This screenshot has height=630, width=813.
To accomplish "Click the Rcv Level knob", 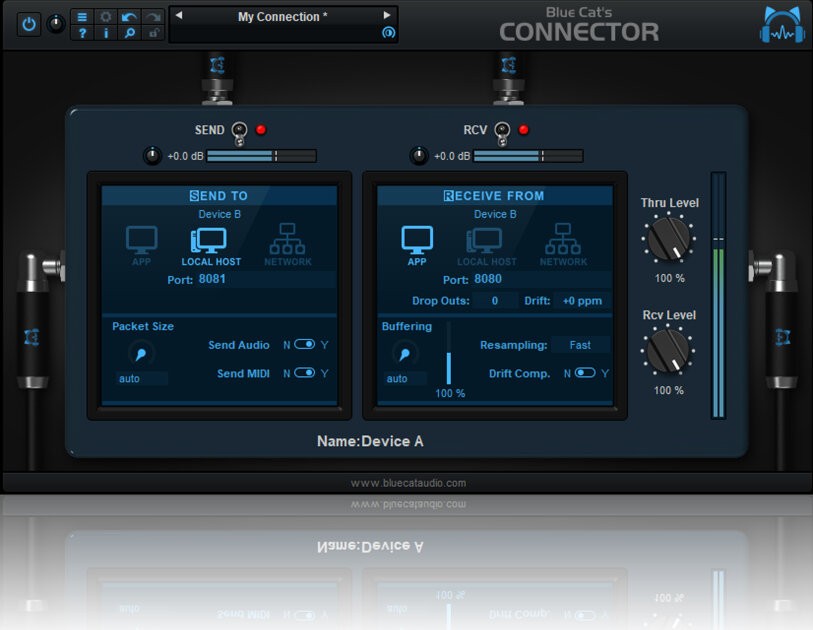I will pyautogui.click(x=668, y=351).
